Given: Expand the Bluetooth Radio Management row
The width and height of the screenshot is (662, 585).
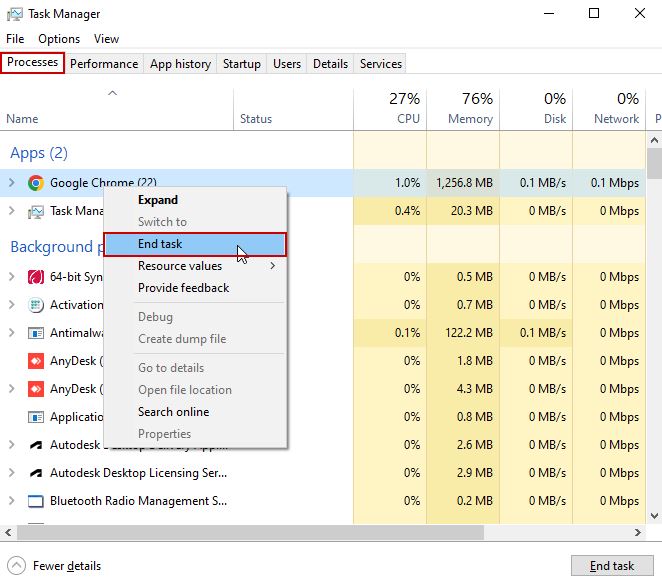Looking at the screenshot, I should pos(12,501).
